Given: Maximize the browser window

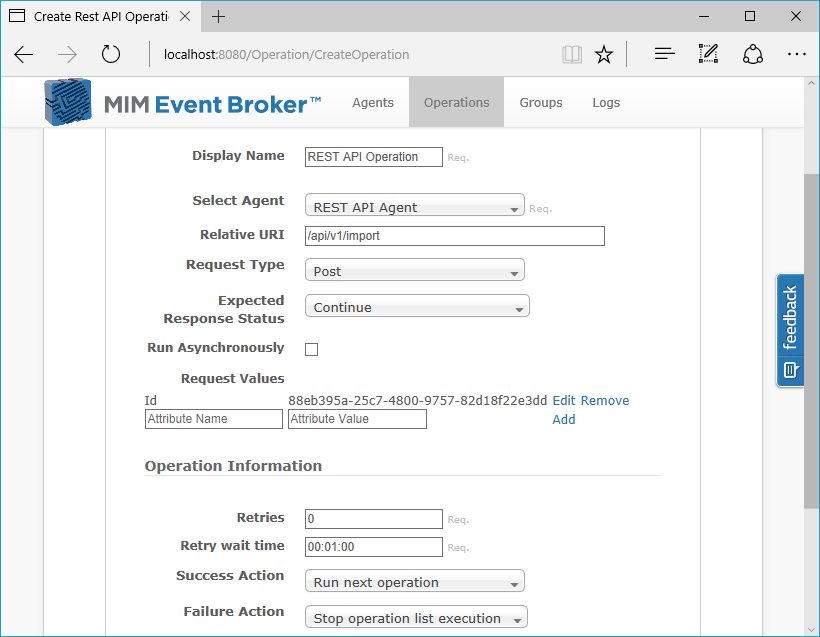Looking at the screenshot, I should click(750, 16).
